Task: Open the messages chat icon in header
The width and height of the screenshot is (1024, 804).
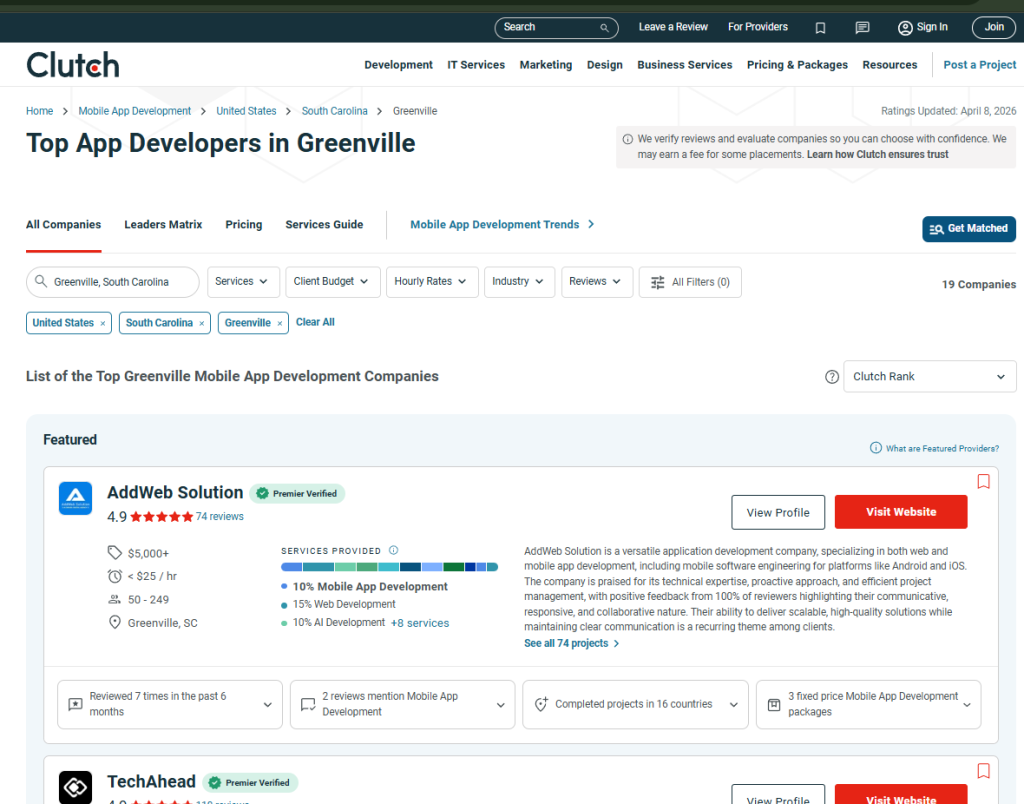Action: [862, 27]
